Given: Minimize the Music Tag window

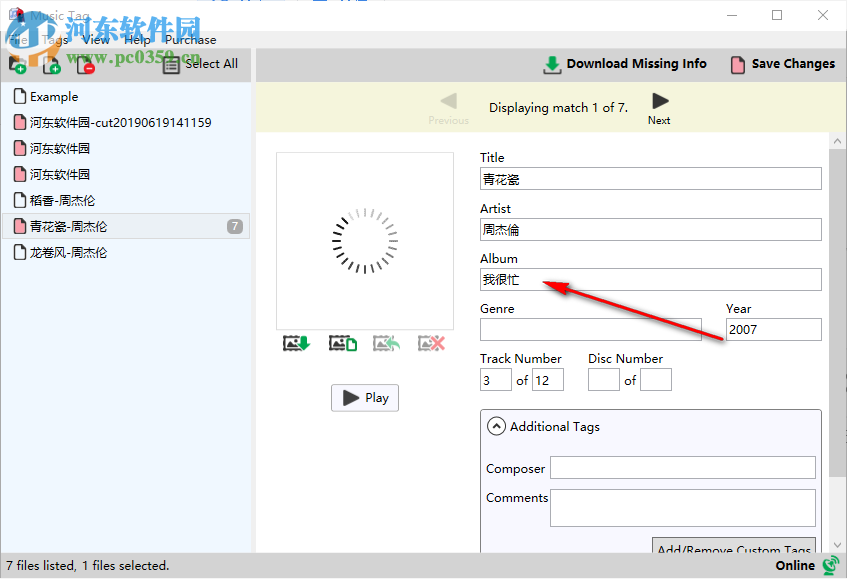Looking at the screenshot, I should pos(732,15).
